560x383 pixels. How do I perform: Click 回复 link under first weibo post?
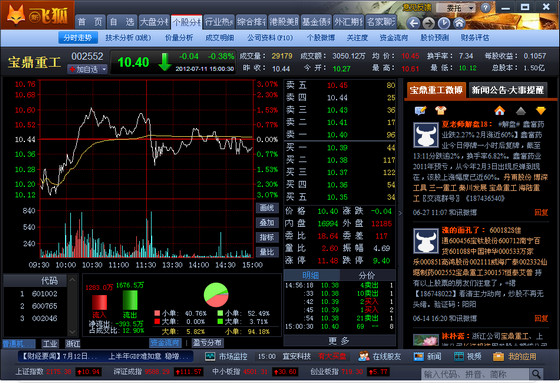[541, 213]
